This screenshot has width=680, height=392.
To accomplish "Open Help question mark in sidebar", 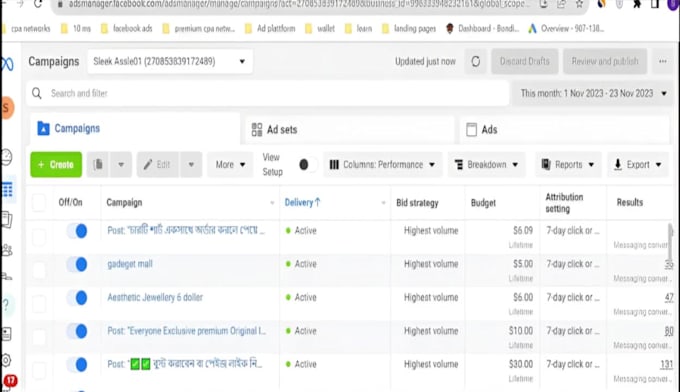I will tap(7, 305).
